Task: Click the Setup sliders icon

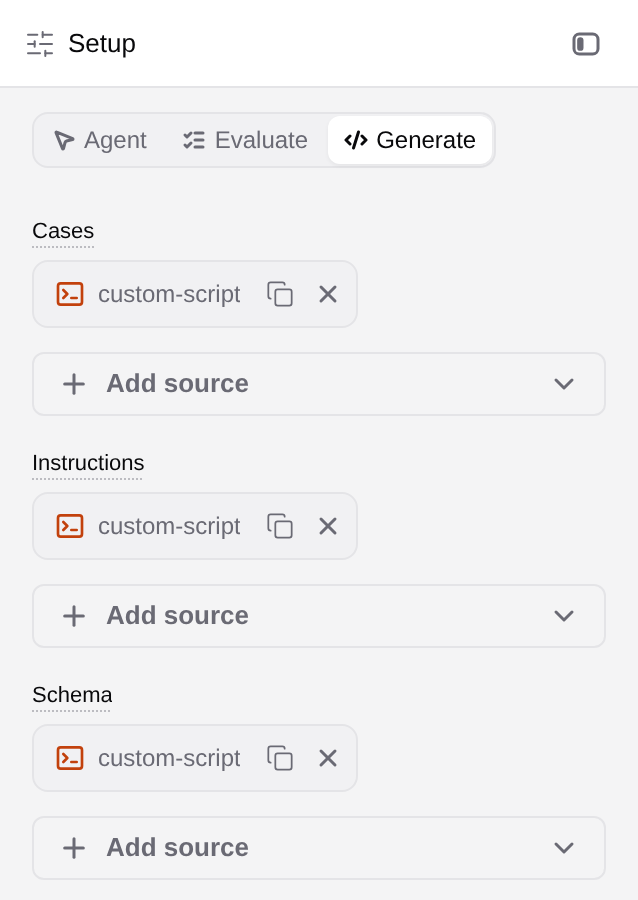Action: click(x=40, y=44)
